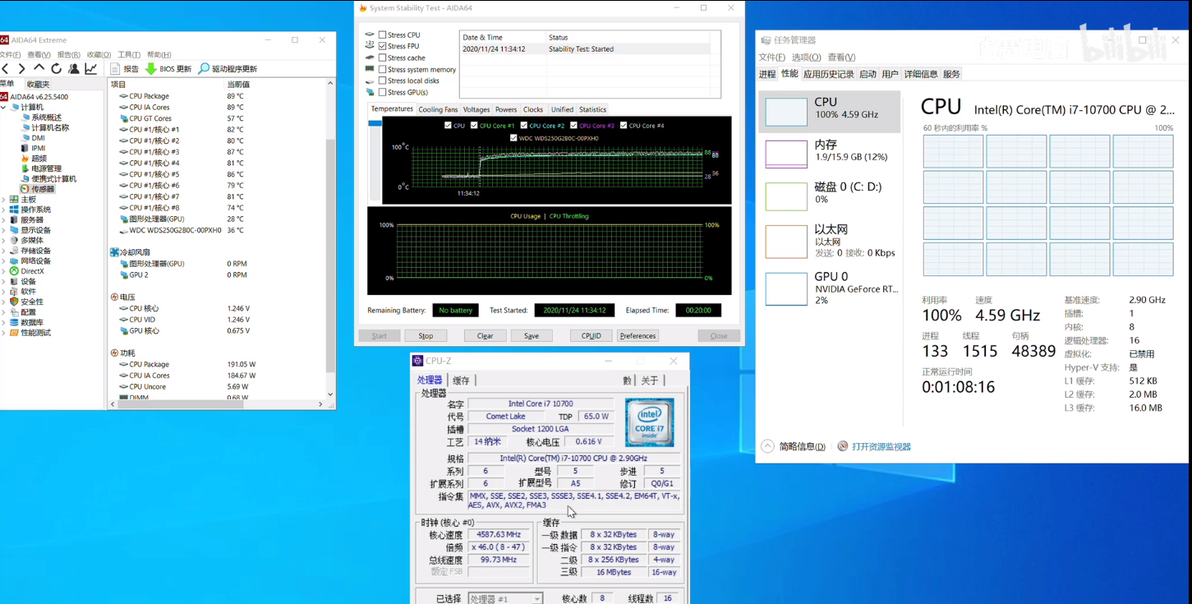
Task: Enable the Stress cache checkbox
Action: coord(382,58)
